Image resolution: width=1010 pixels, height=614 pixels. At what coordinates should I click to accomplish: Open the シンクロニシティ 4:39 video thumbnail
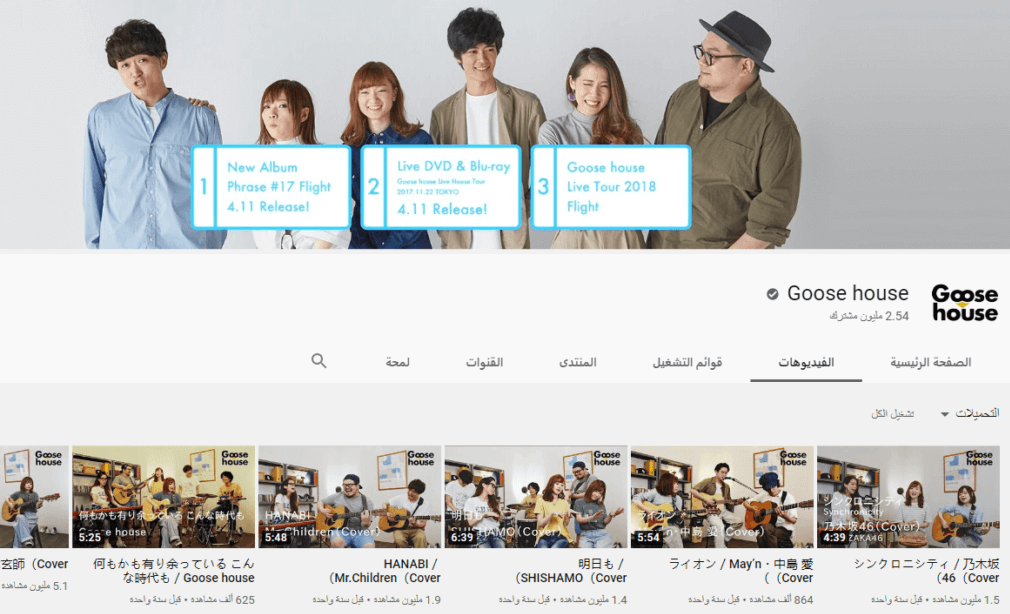[908, 497]
